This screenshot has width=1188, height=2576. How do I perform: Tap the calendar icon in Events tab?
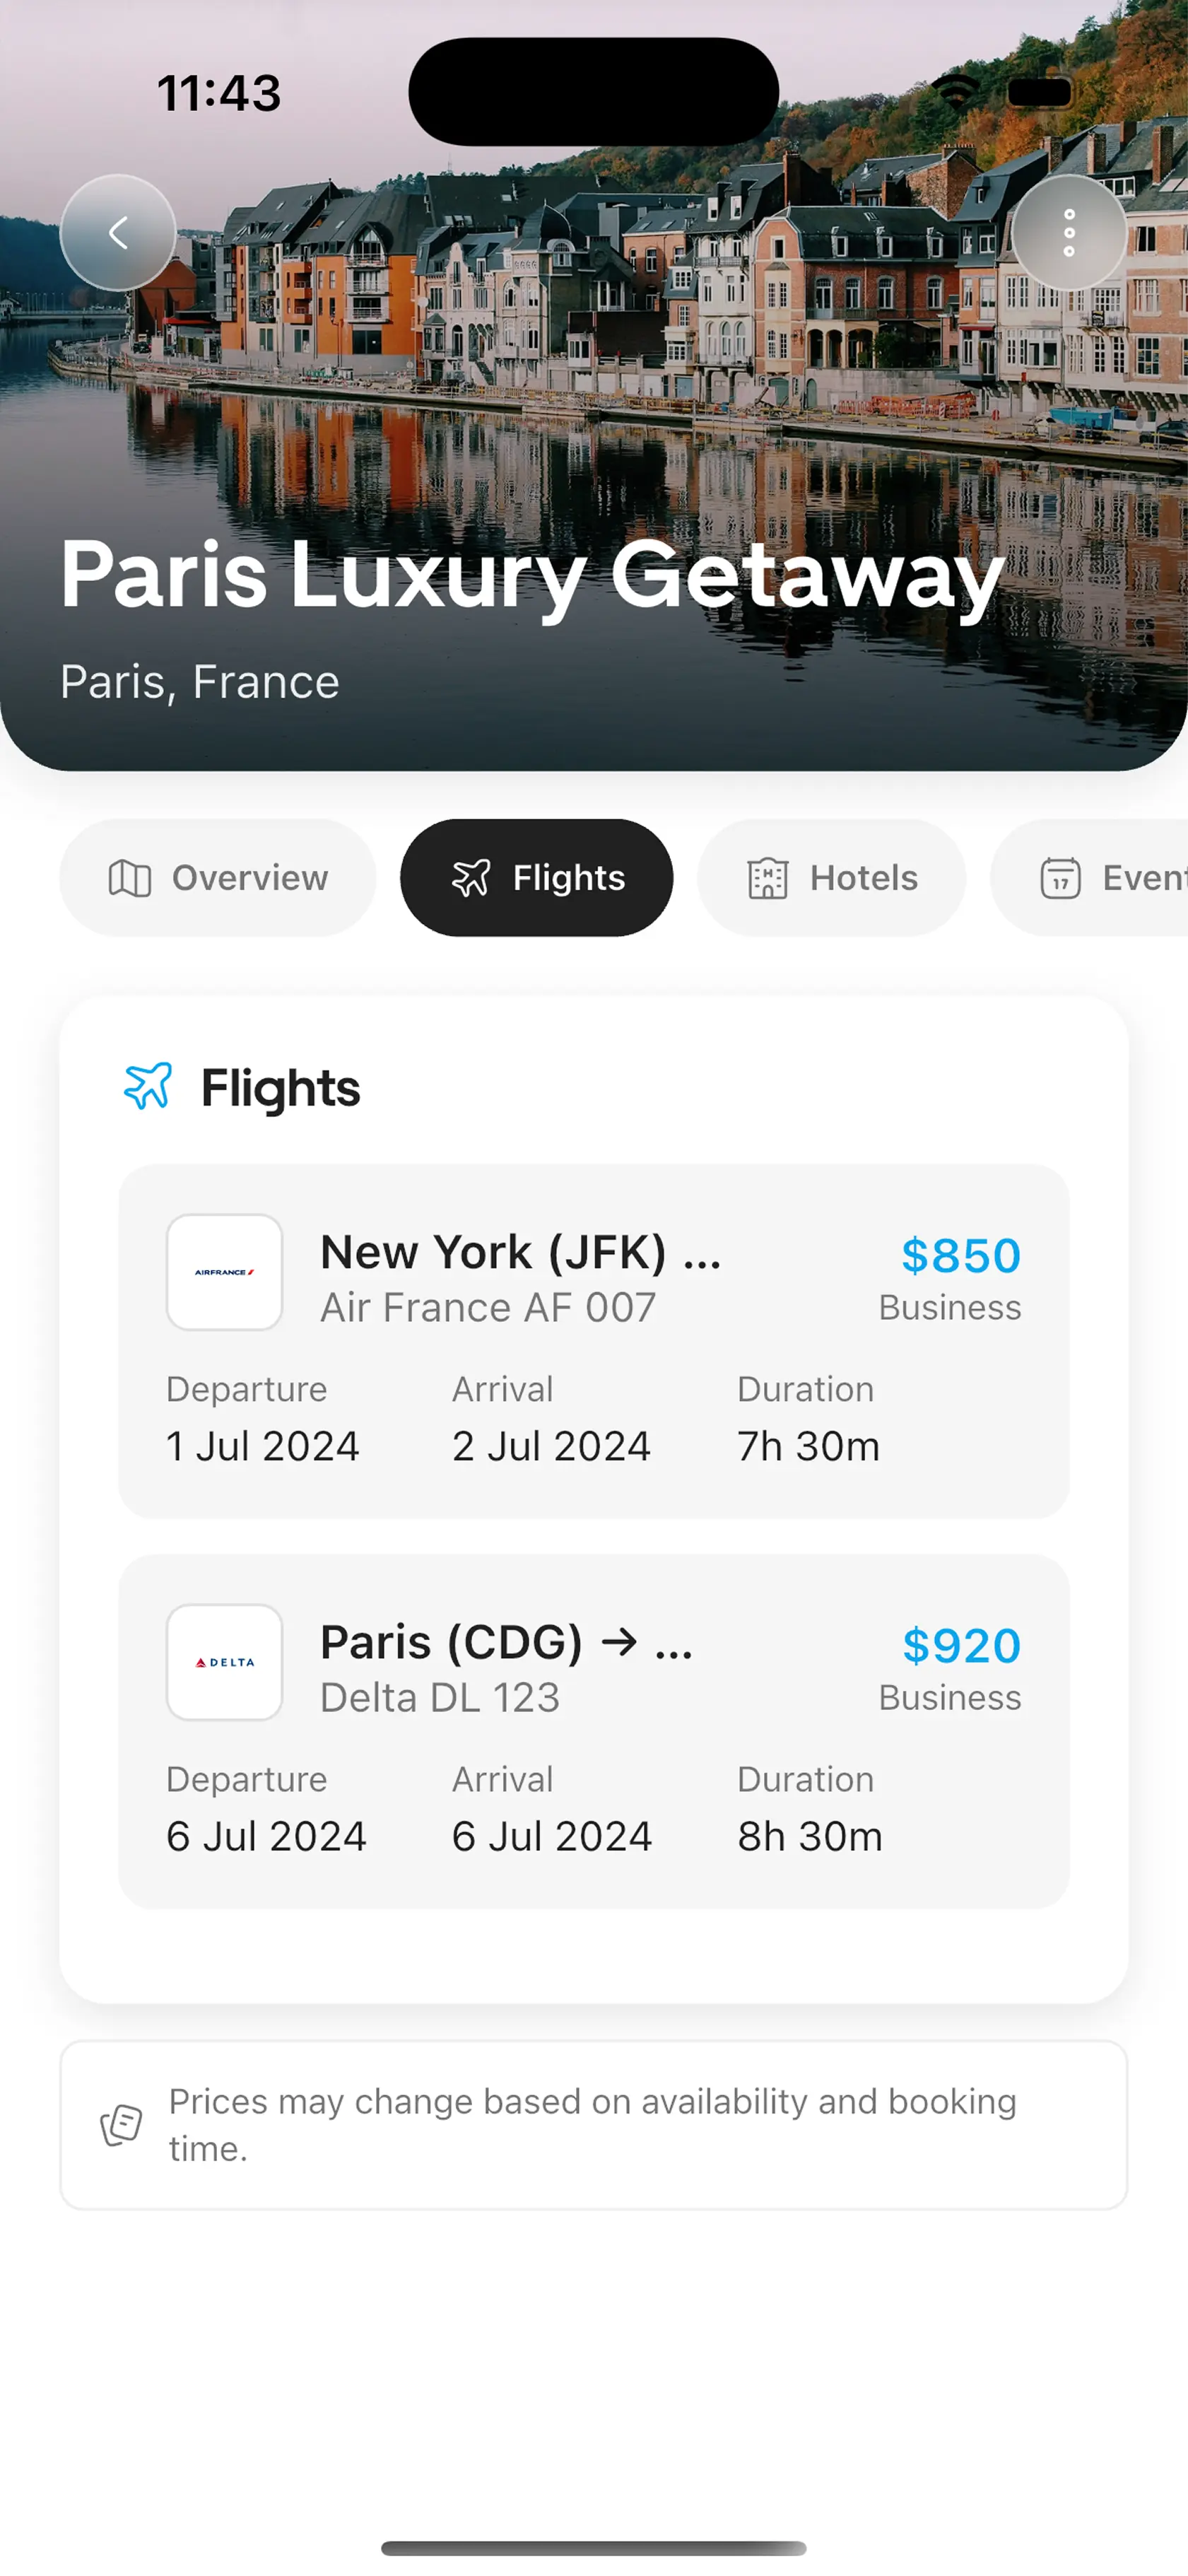click(1060, 879)
